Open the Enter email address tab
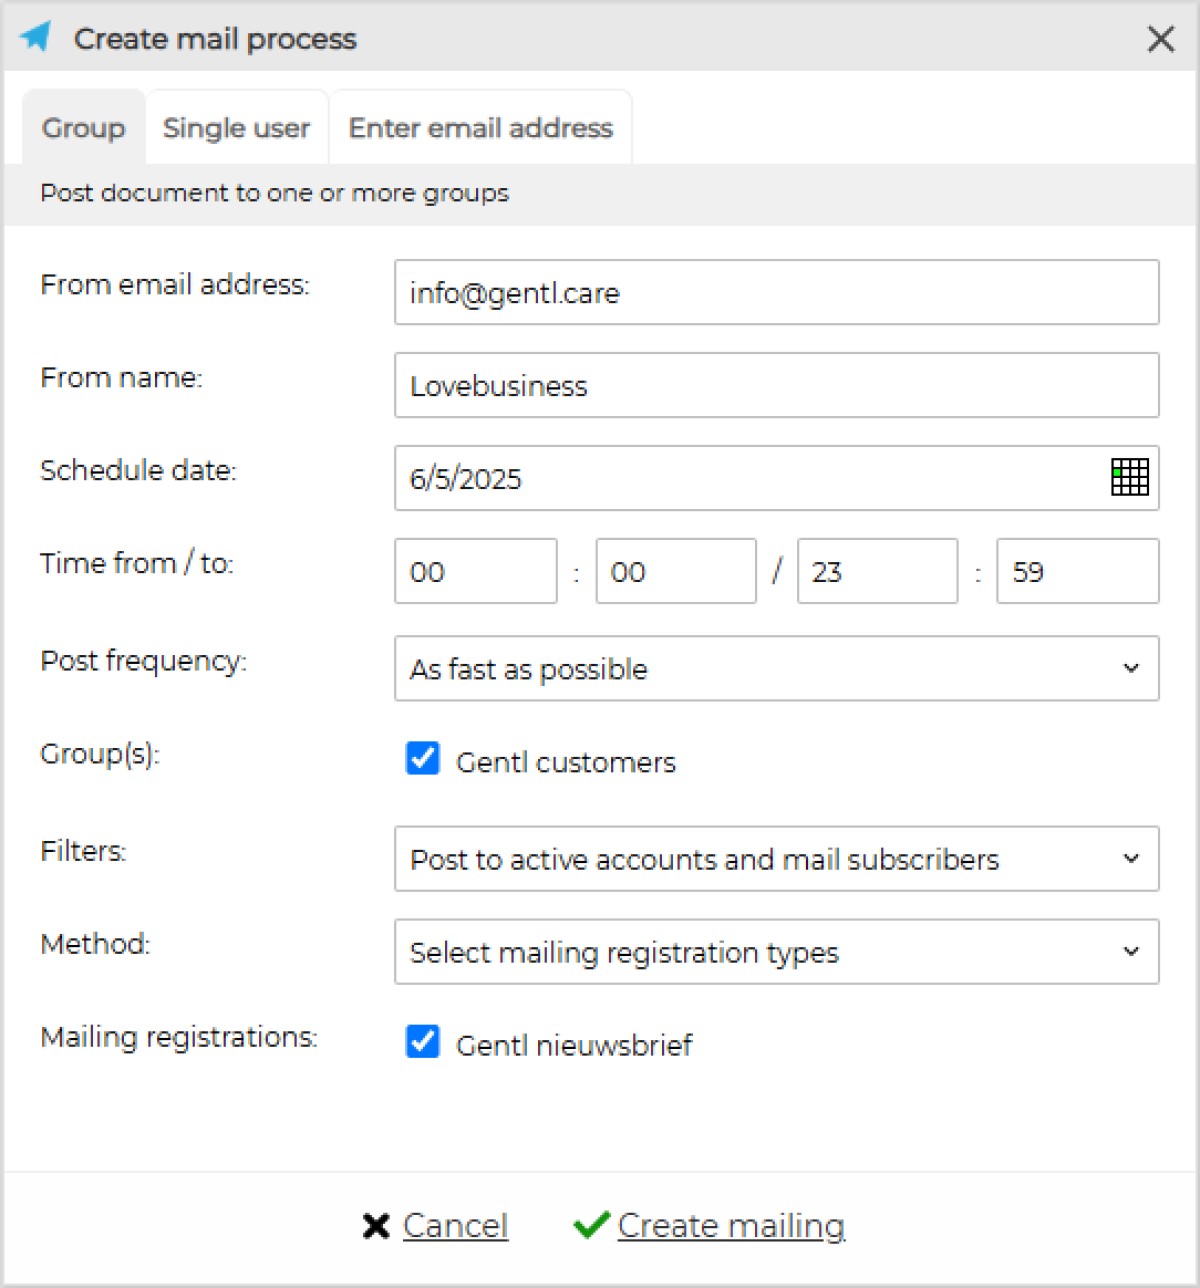This screenshot has width=1200, height=1288. 480,128
